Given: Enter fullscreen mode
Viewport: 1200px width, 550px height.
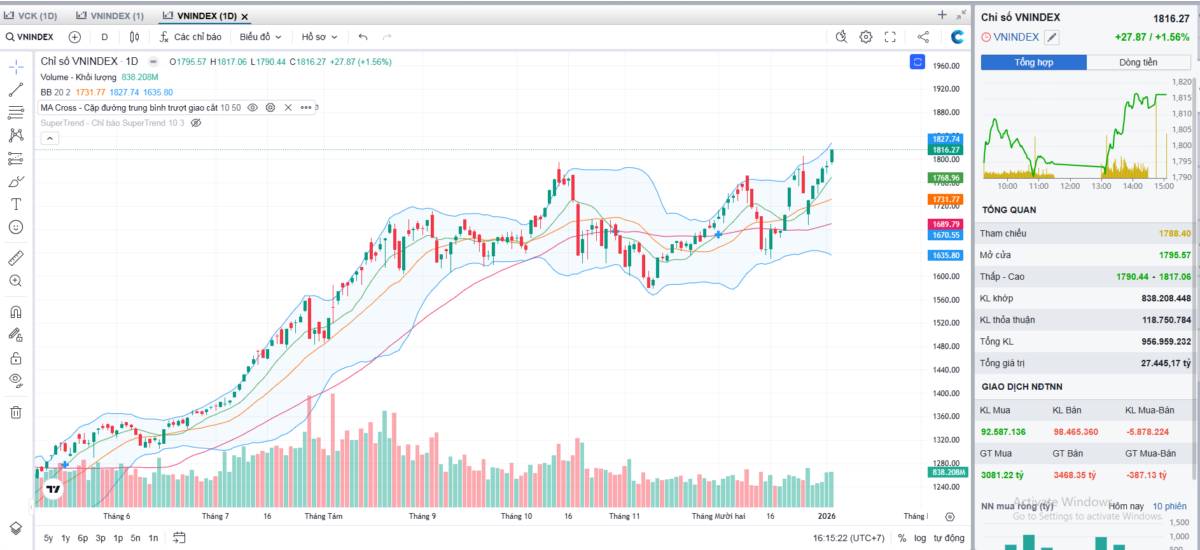Looking at the screenshot, I should tap(890, 37).
